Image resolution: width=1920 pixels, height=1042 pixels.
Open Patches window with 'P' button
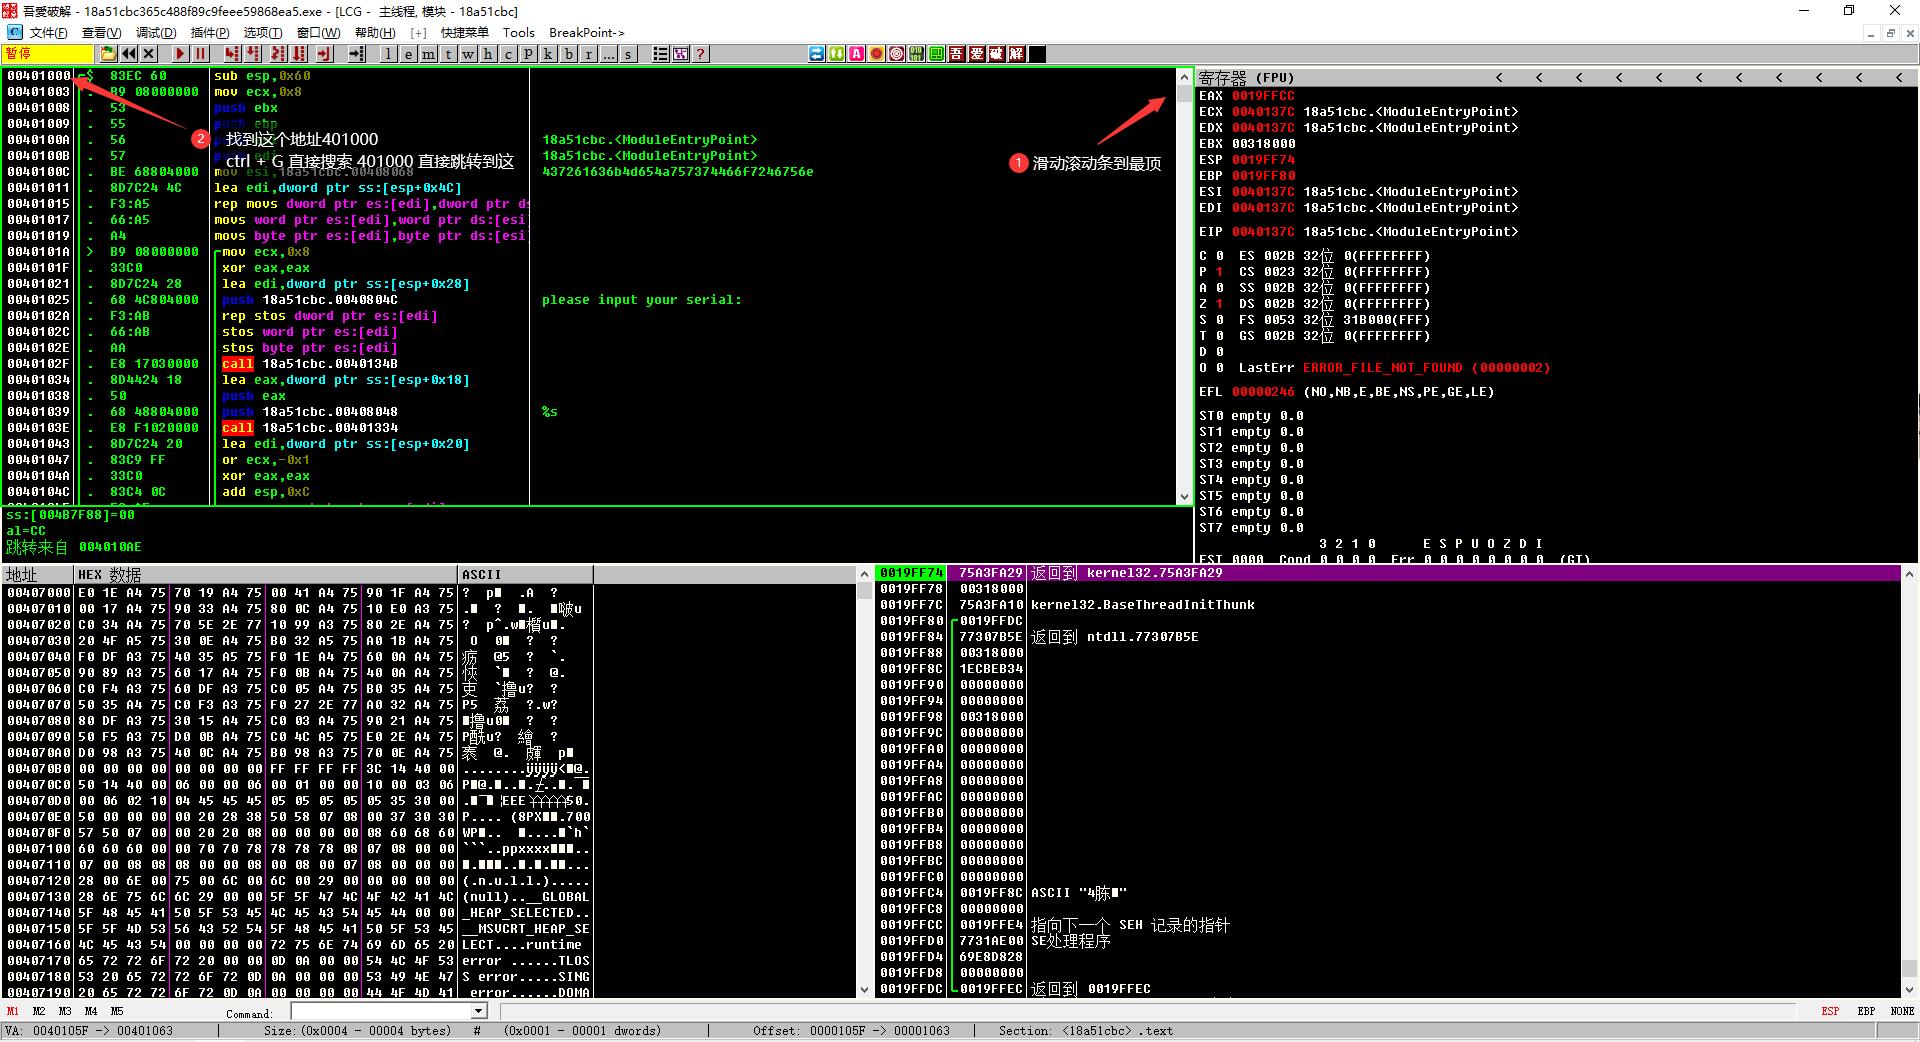(x=529, y=54)
